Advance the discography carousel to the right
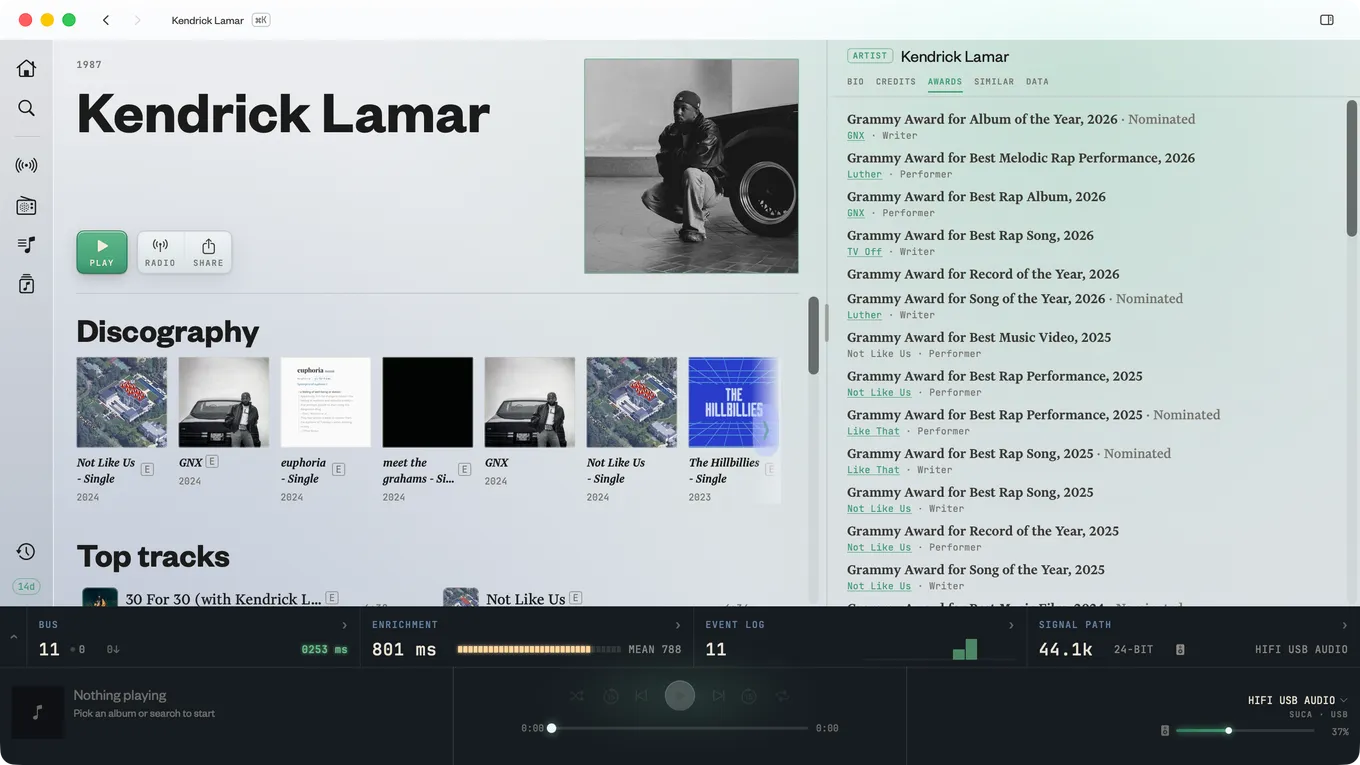 point(765,431)
